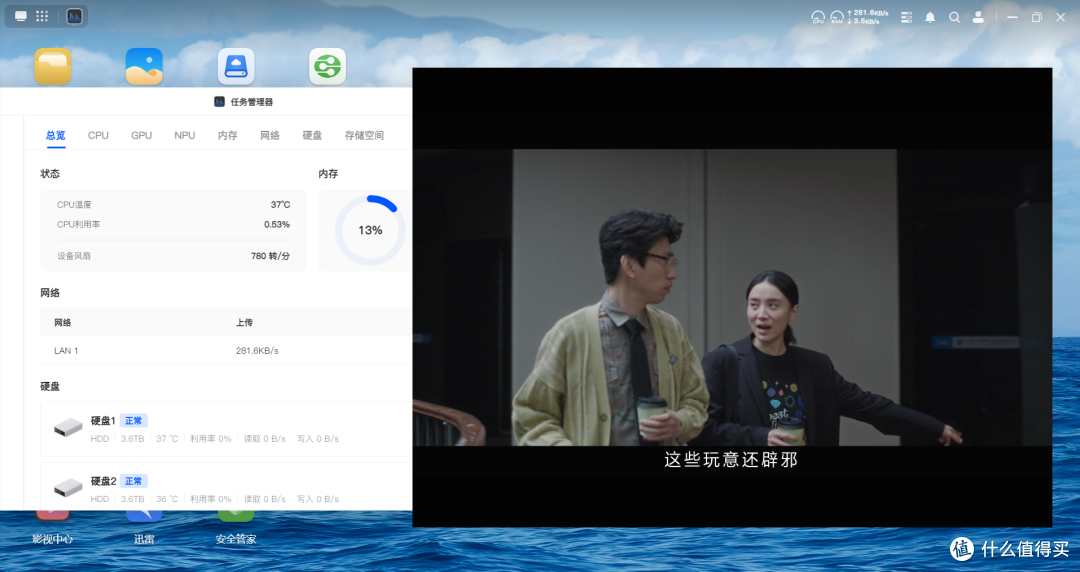Click the network speed readout in top bar
Screen dimensions: 1080x572
pos(867,17)
